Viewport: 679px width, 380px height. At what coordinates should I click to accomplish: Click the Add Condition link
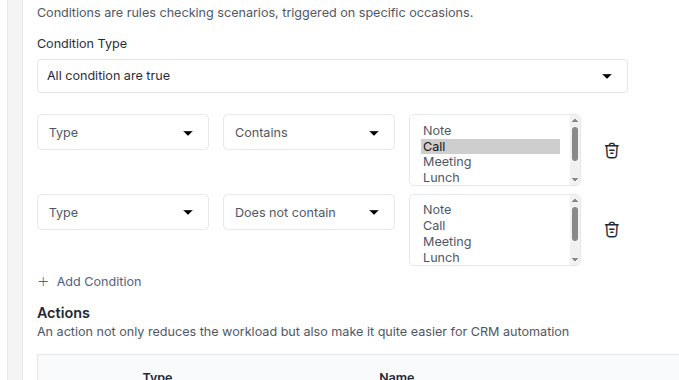coord(99,282)
